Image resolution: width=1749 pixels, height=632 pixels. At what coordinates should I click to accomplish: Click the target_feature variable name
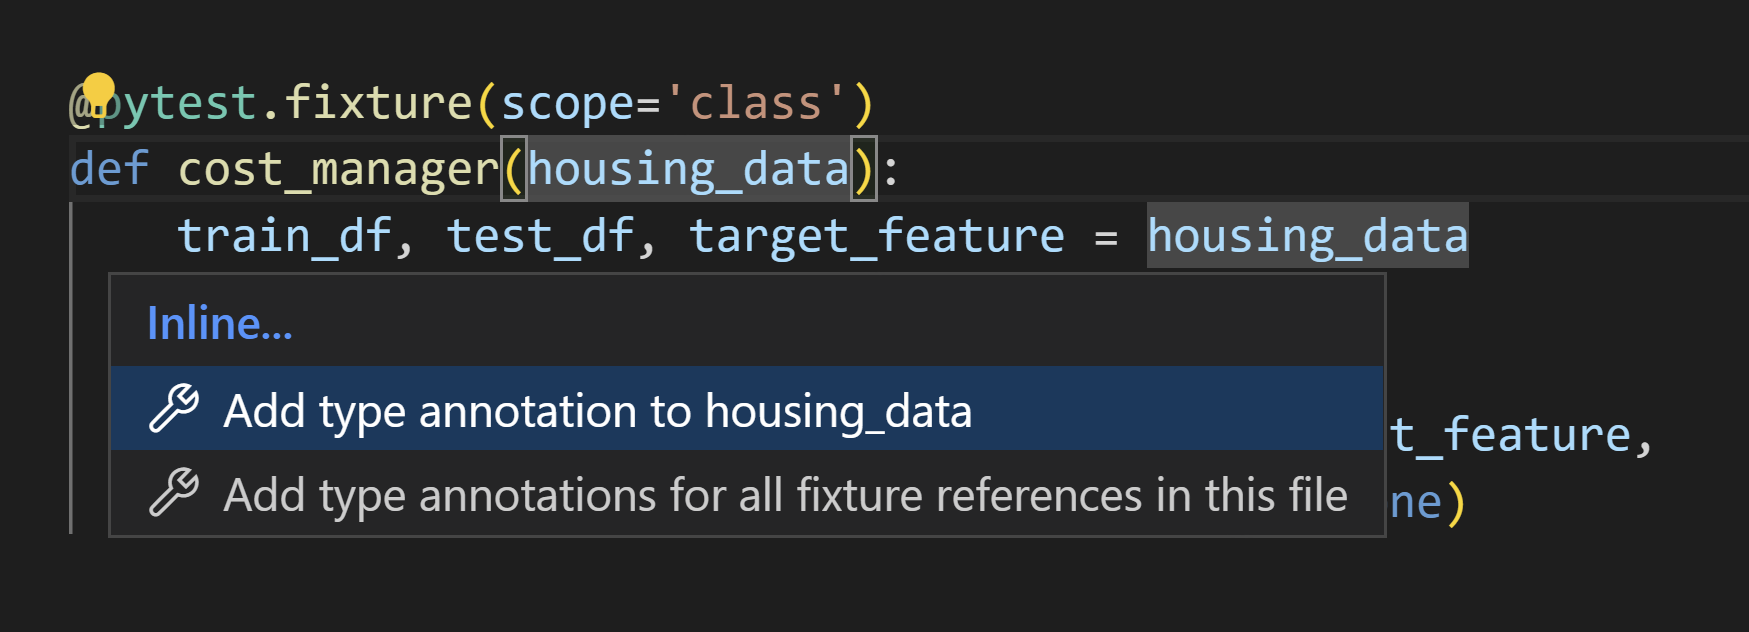[877, 234]
